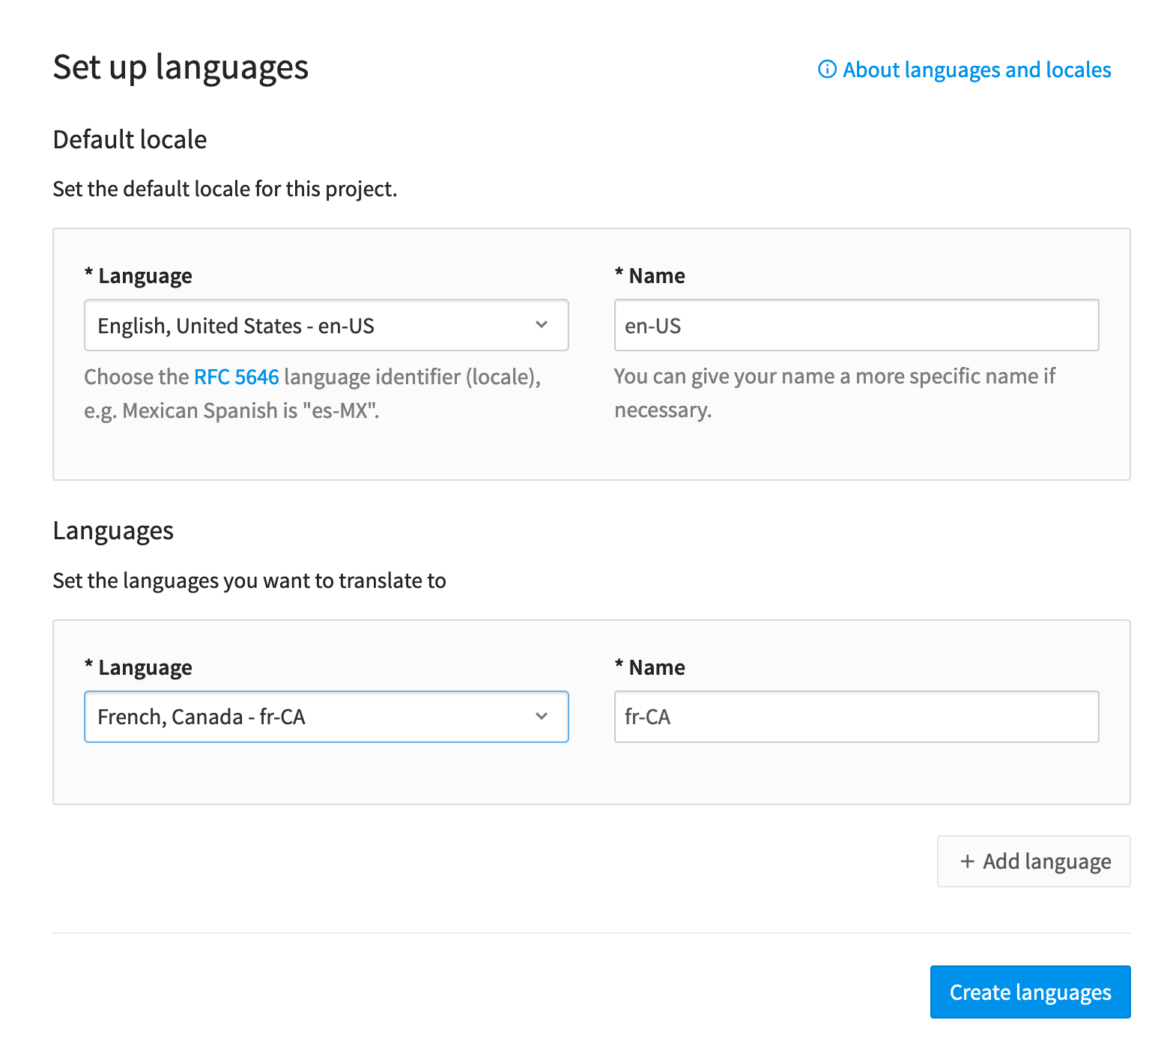The width and height of the screenshot is (1170, 1053).
Task: Click the Languages section title
Action: [x=113, y=530]
